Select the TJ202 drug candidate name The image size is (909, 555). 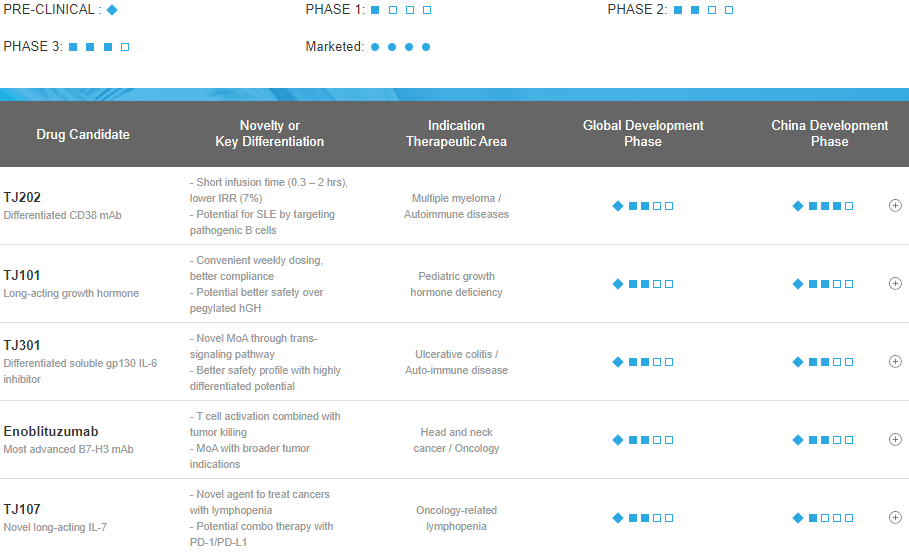point(22,197)
